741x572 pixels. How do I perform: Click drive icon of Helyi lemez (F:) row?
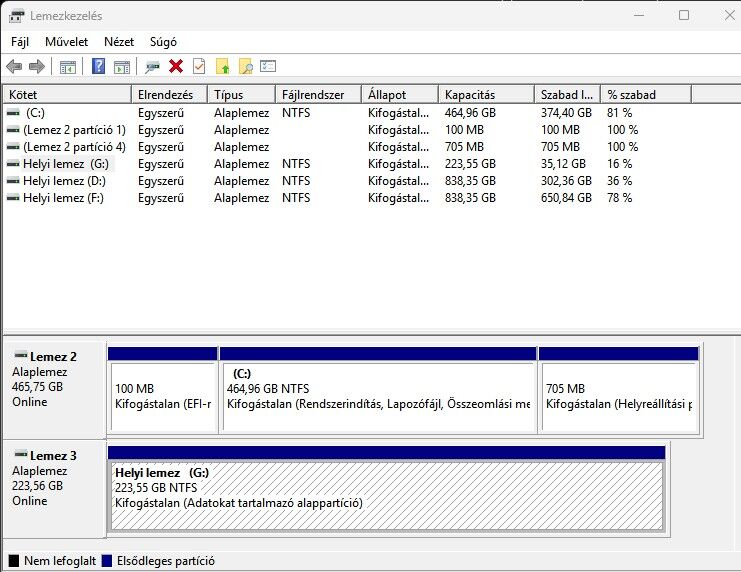click(13, 198)
